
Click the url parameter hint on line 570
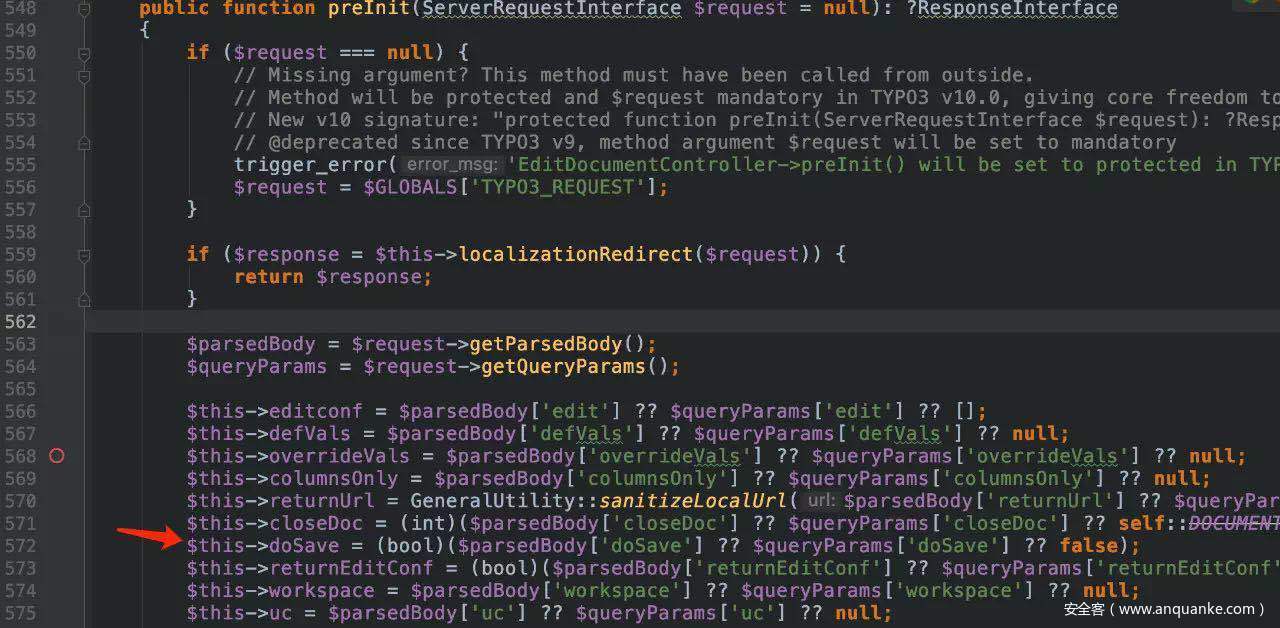tap(820, 501)
